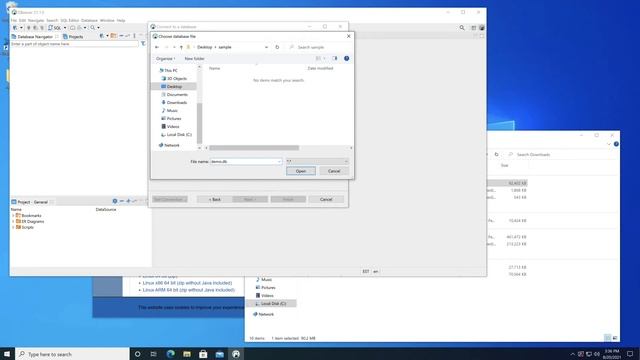Image resolution: width=640 pixels, height=360 pixels.
Task: Click the filter funnel icon in navigator
Action: [x=143, y=44]
